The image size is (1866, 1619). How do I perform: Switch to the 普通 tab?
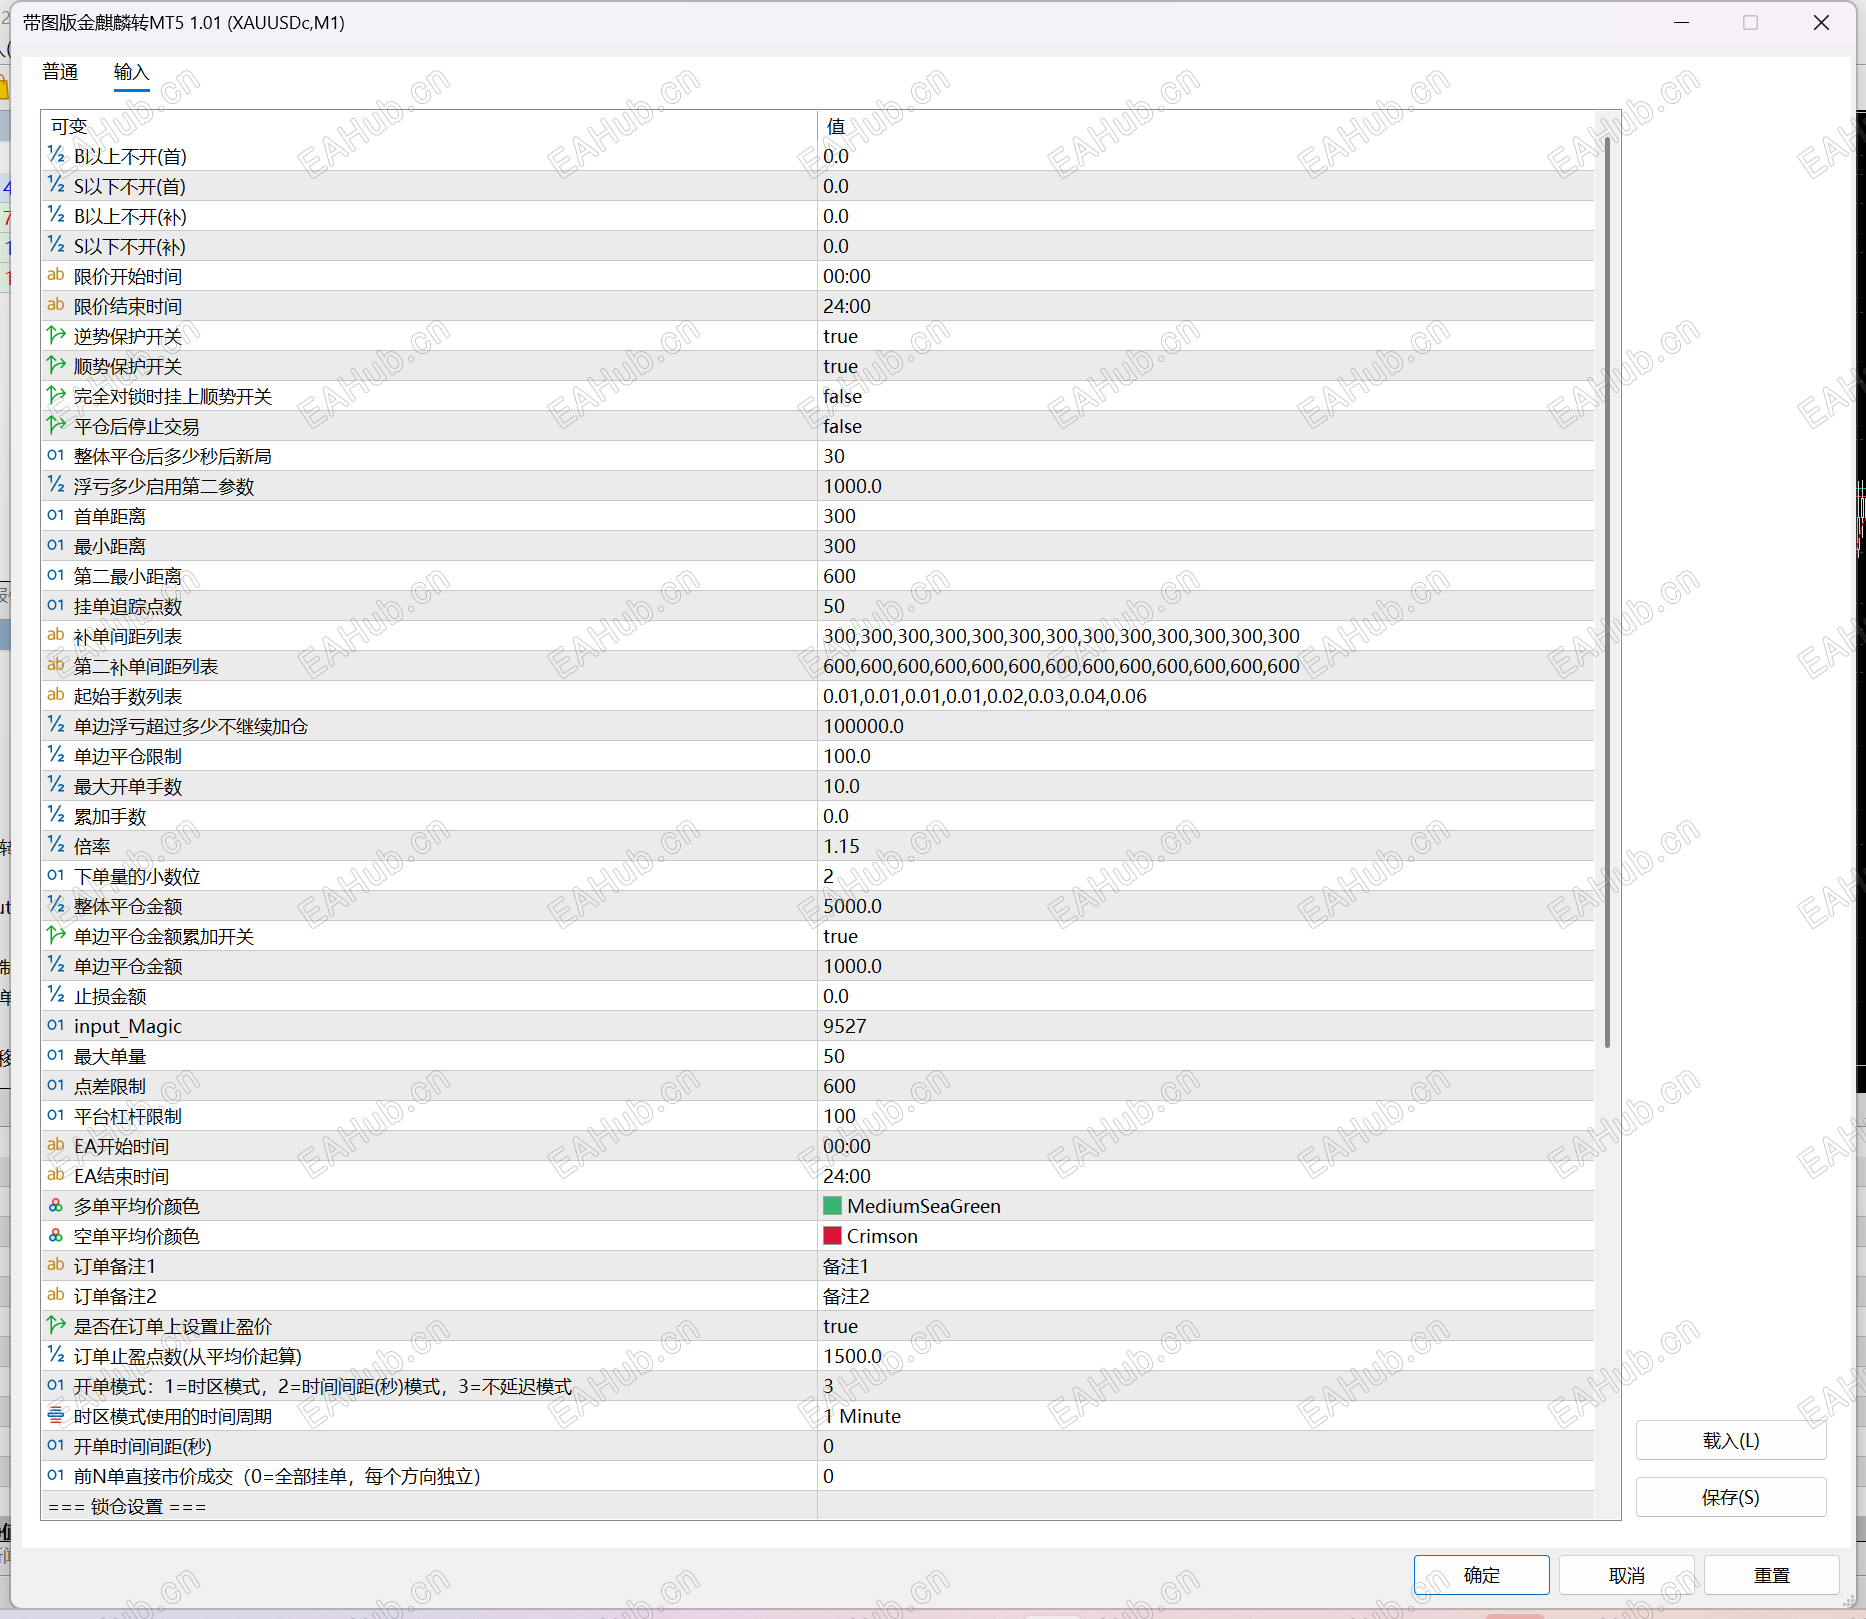click(x=60, y=72)
